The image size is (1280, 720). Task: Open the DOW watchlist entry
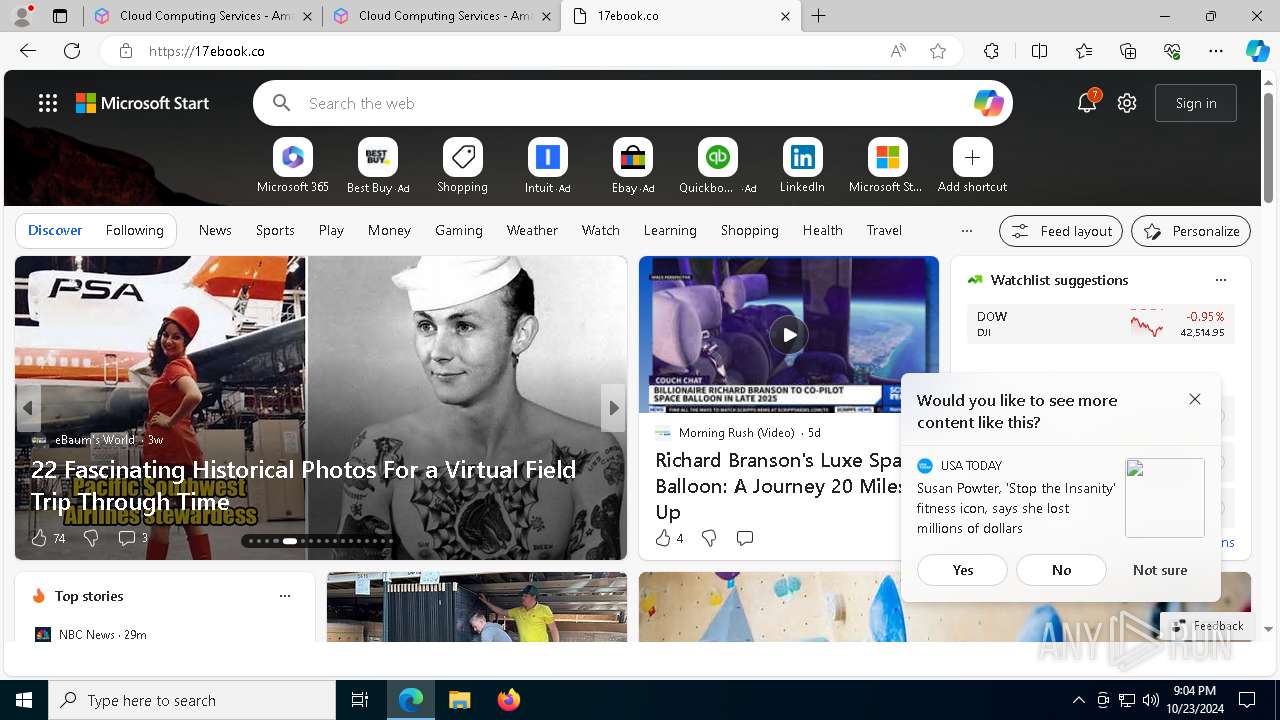click(x=1100, y=324)
